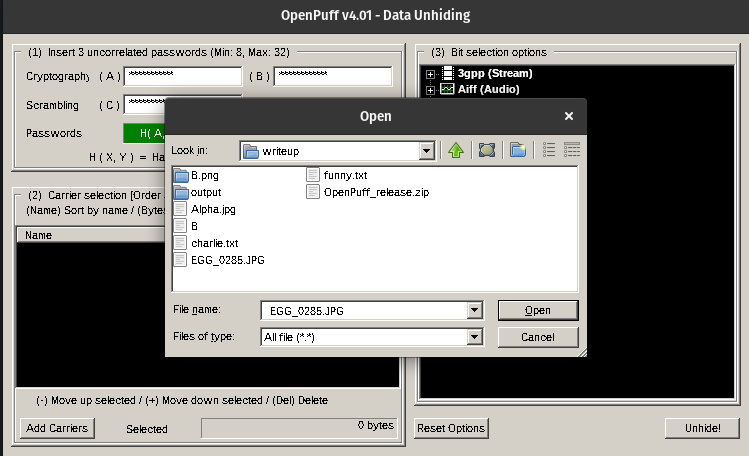Select the charlie.txt file
Image resolution: width=749 pixels, height=456 pixels.
pyautogui.click(x=215, y=243)
